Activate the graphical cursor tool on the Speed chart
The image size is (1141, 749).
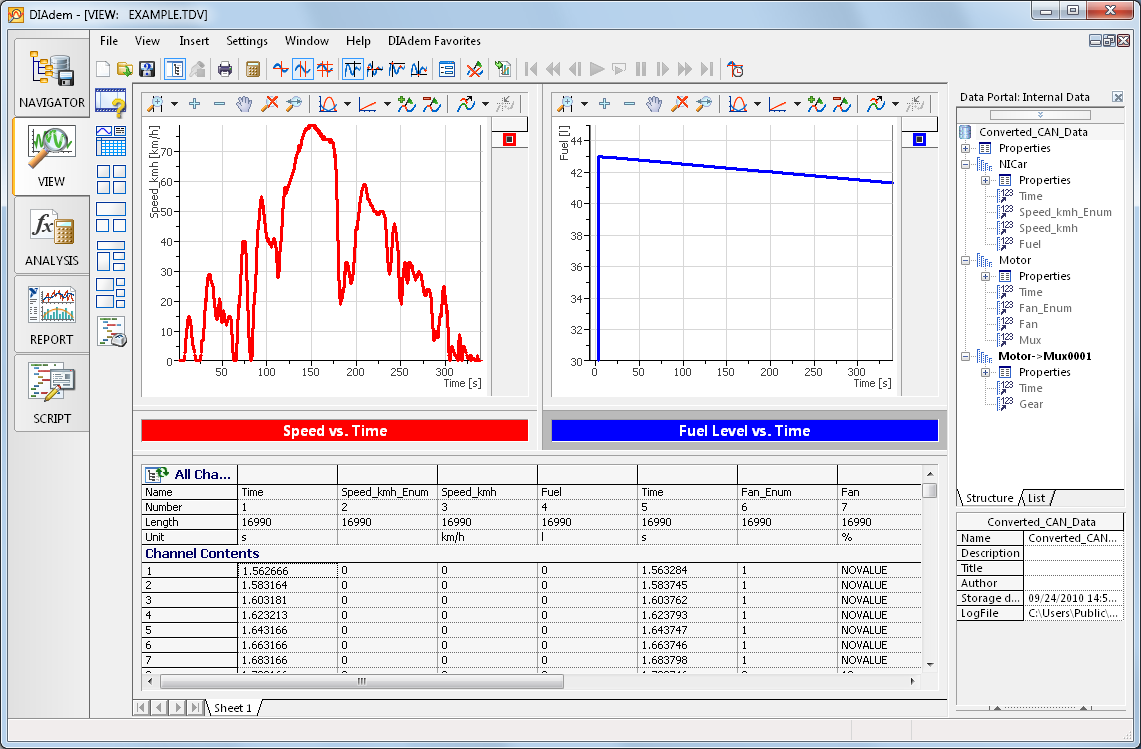tap(326, 103)
